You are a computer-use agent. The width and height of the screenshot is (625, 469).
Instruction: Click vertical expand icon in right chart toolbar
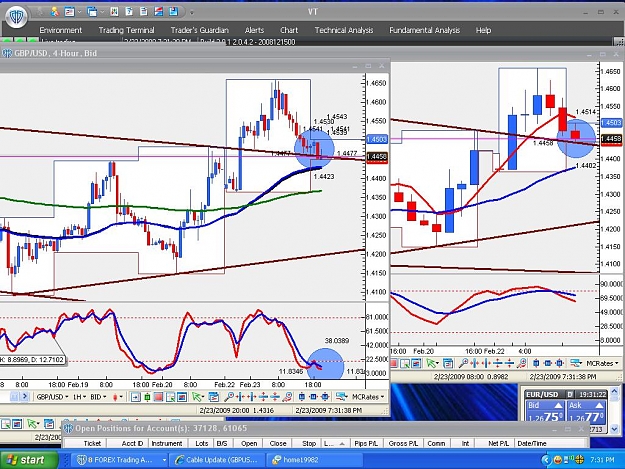tap(498, 363)
